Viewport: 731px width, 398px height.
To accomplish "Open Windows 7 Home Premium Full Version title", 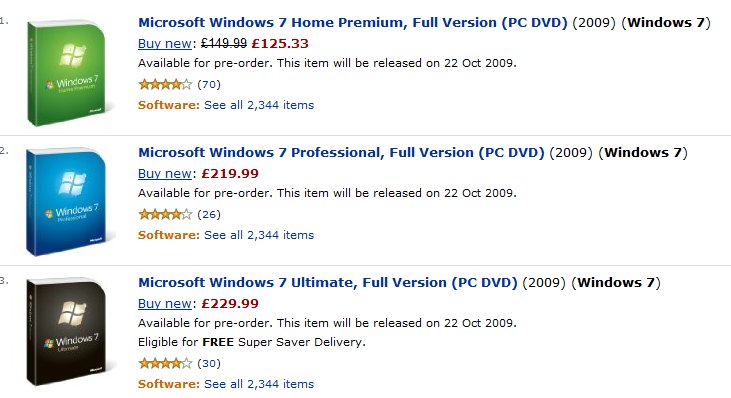I will [353, 22].
